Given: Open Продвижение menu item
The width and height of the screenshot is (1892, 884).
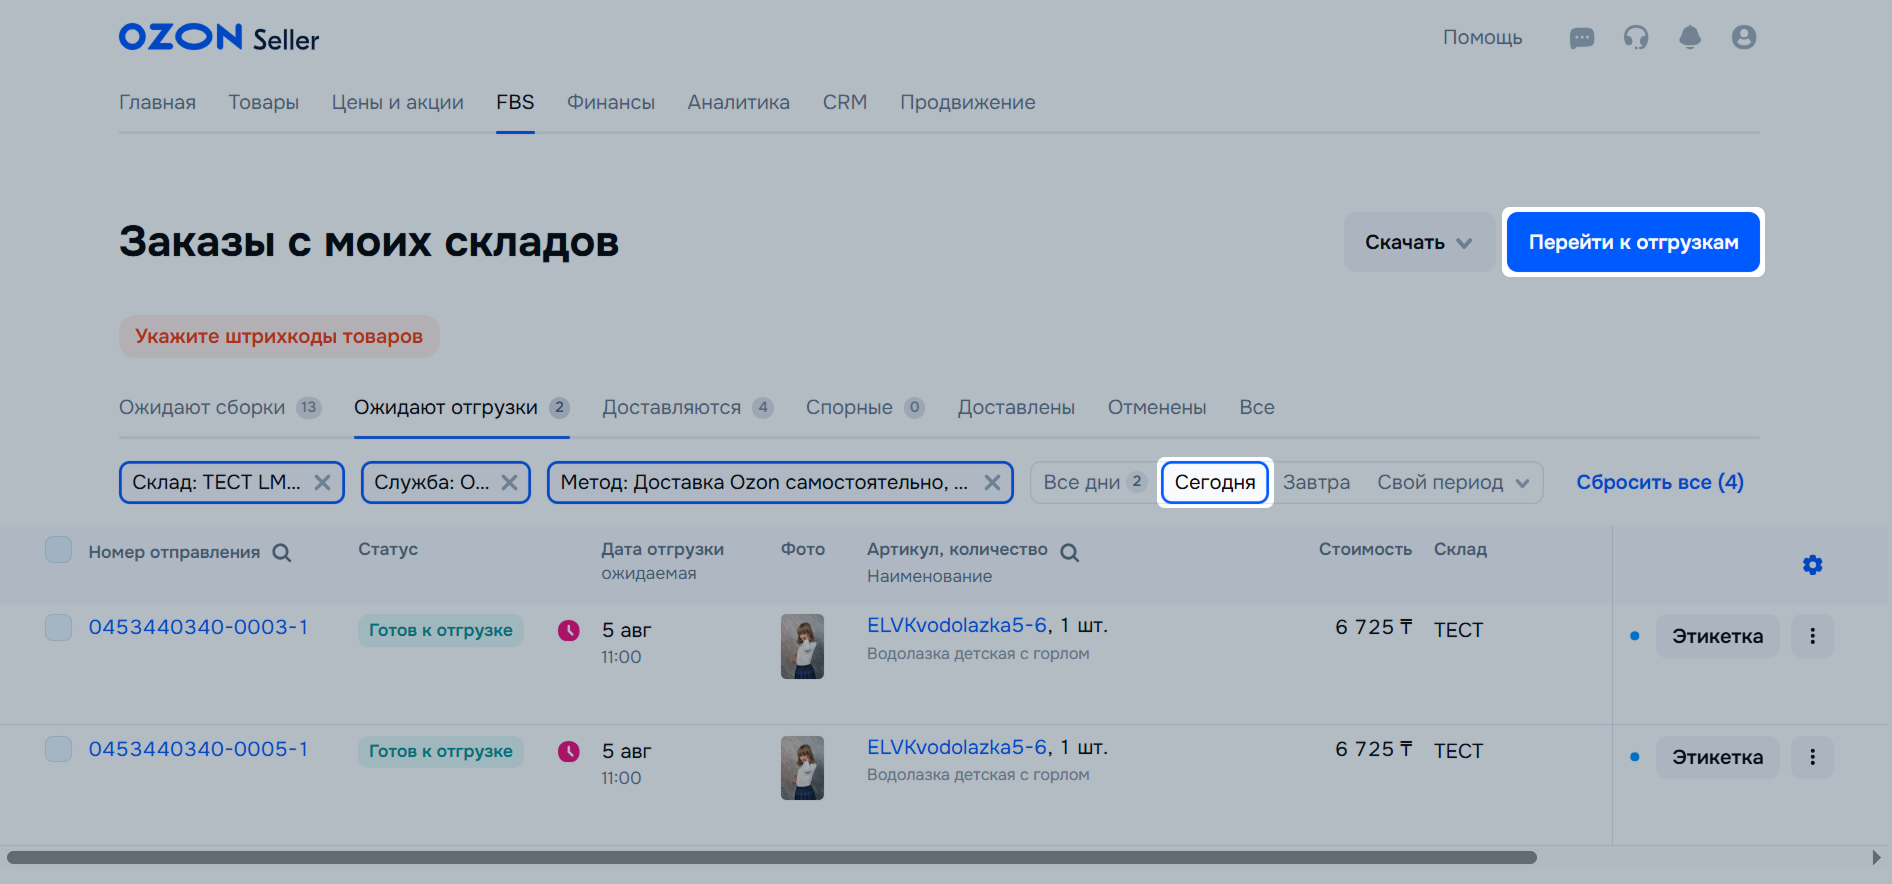Looking at the screenshot, I should pyautogui.click(x=967, y=102).
